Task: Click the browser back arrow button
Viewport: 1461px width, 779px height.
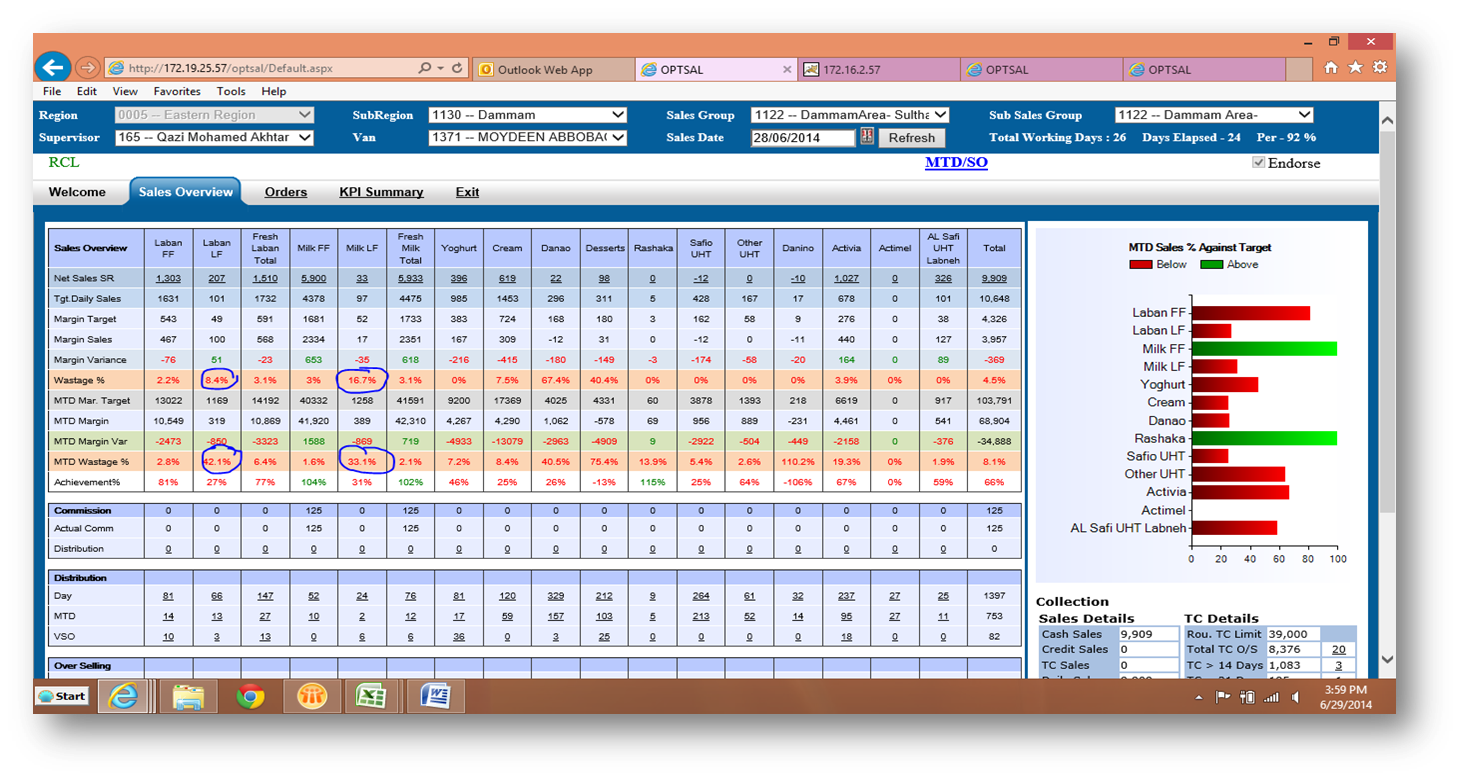Action: tap(53, 68)
